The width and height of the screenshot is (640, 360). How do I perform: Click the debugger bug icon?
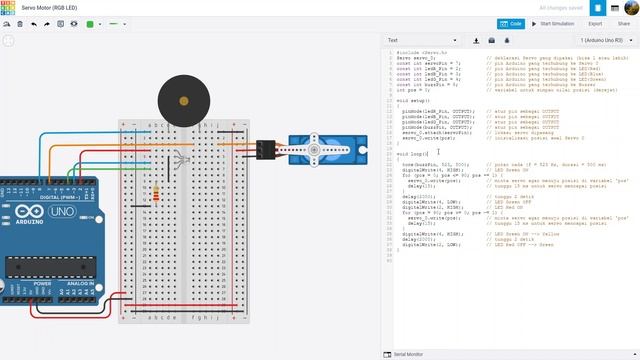point(507,40)
